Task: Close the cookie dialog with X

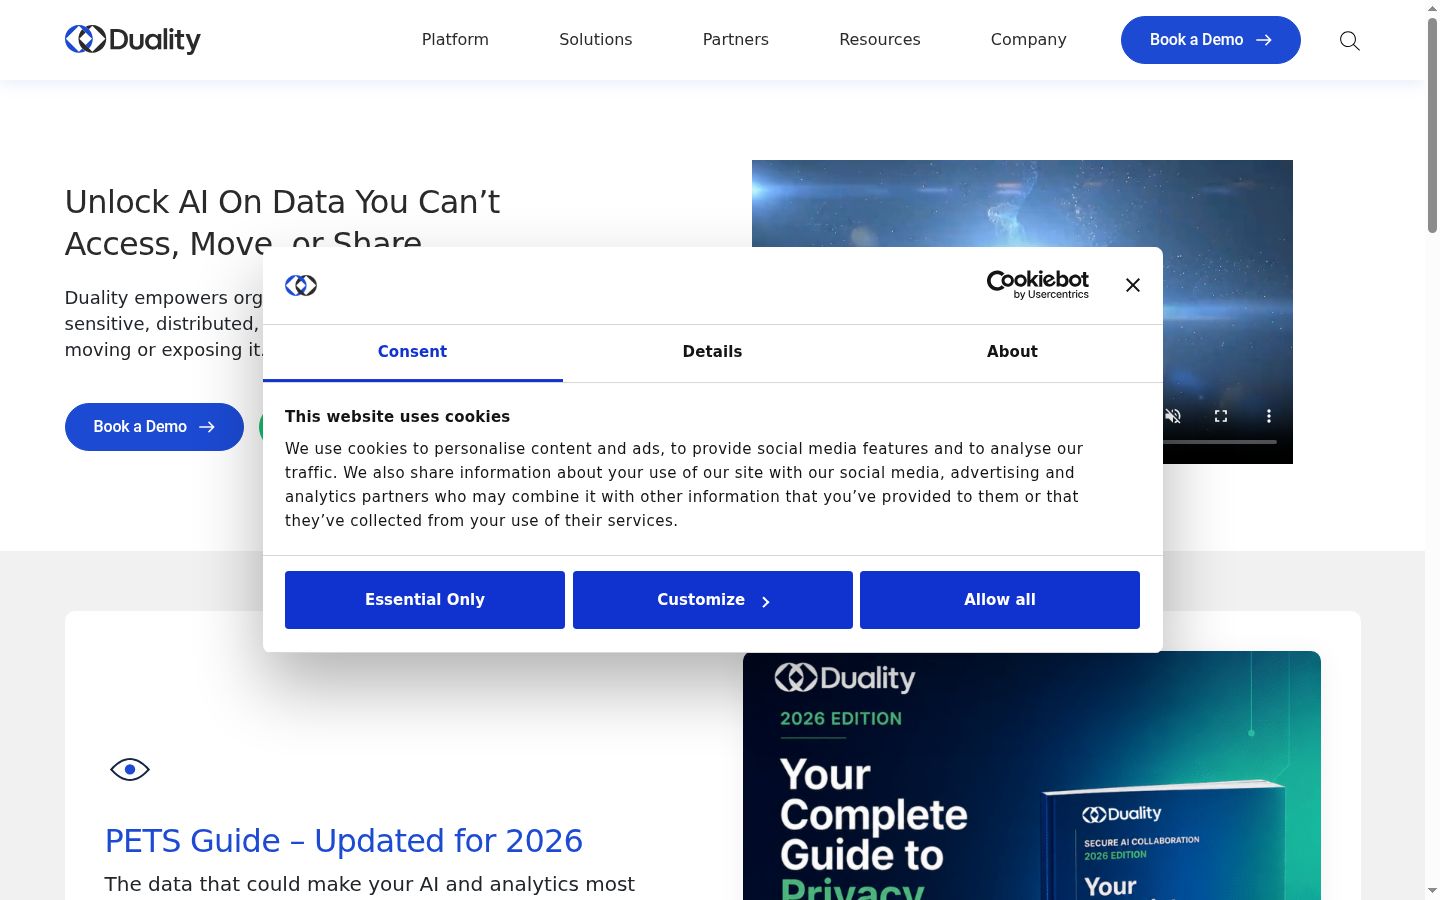Action: tap(1133, 285)
